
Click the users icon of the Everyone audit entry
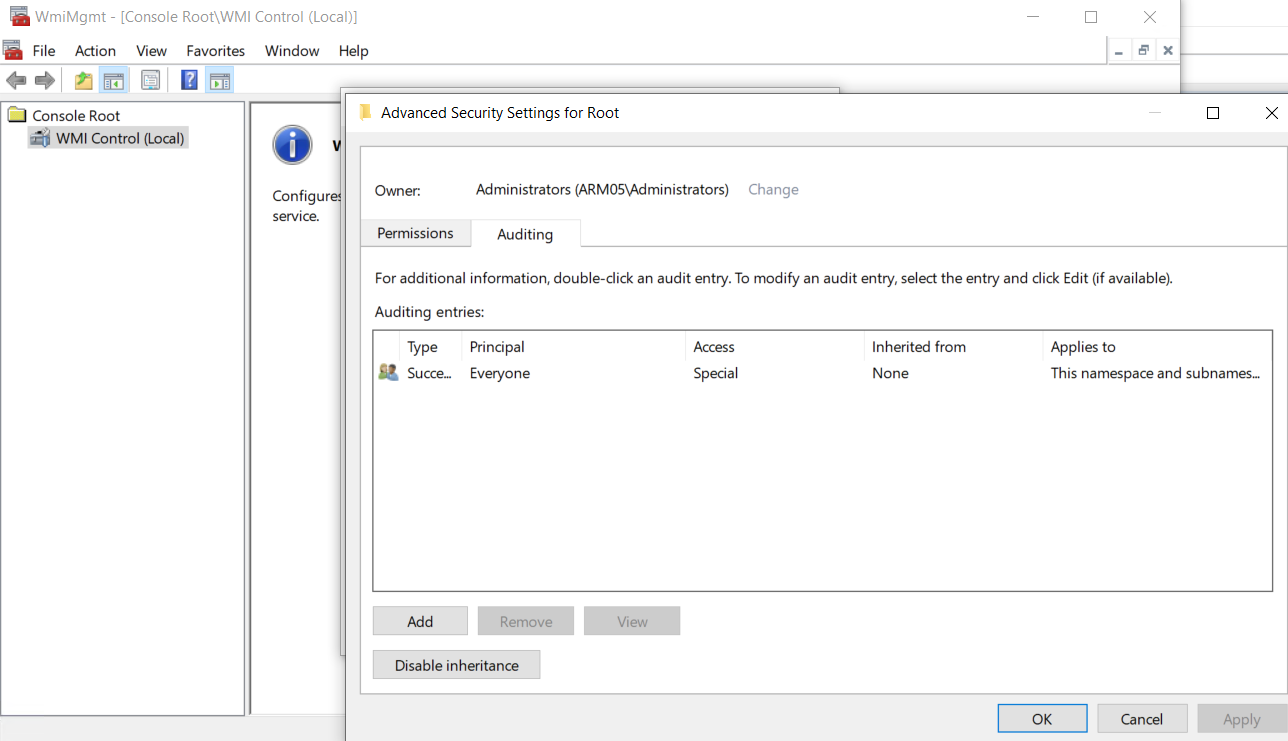388,373
